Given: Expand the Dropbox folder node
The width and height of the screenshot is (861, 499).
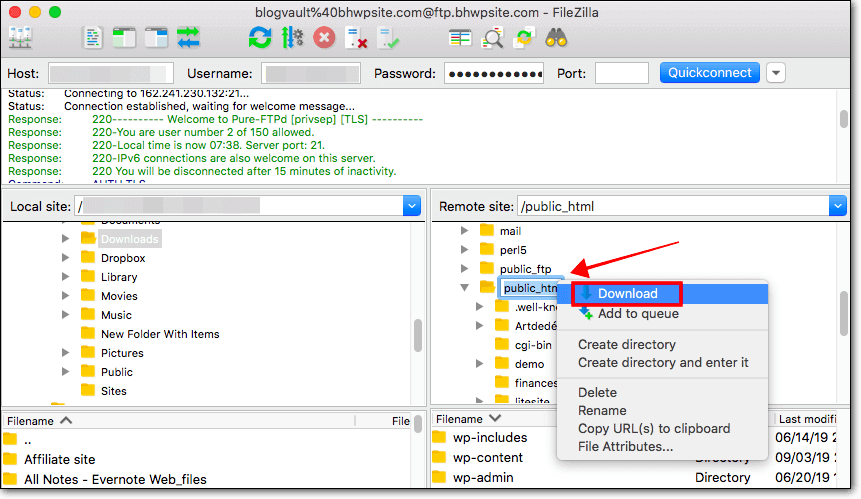Looking at the screenshot, I should pos(66,257).
